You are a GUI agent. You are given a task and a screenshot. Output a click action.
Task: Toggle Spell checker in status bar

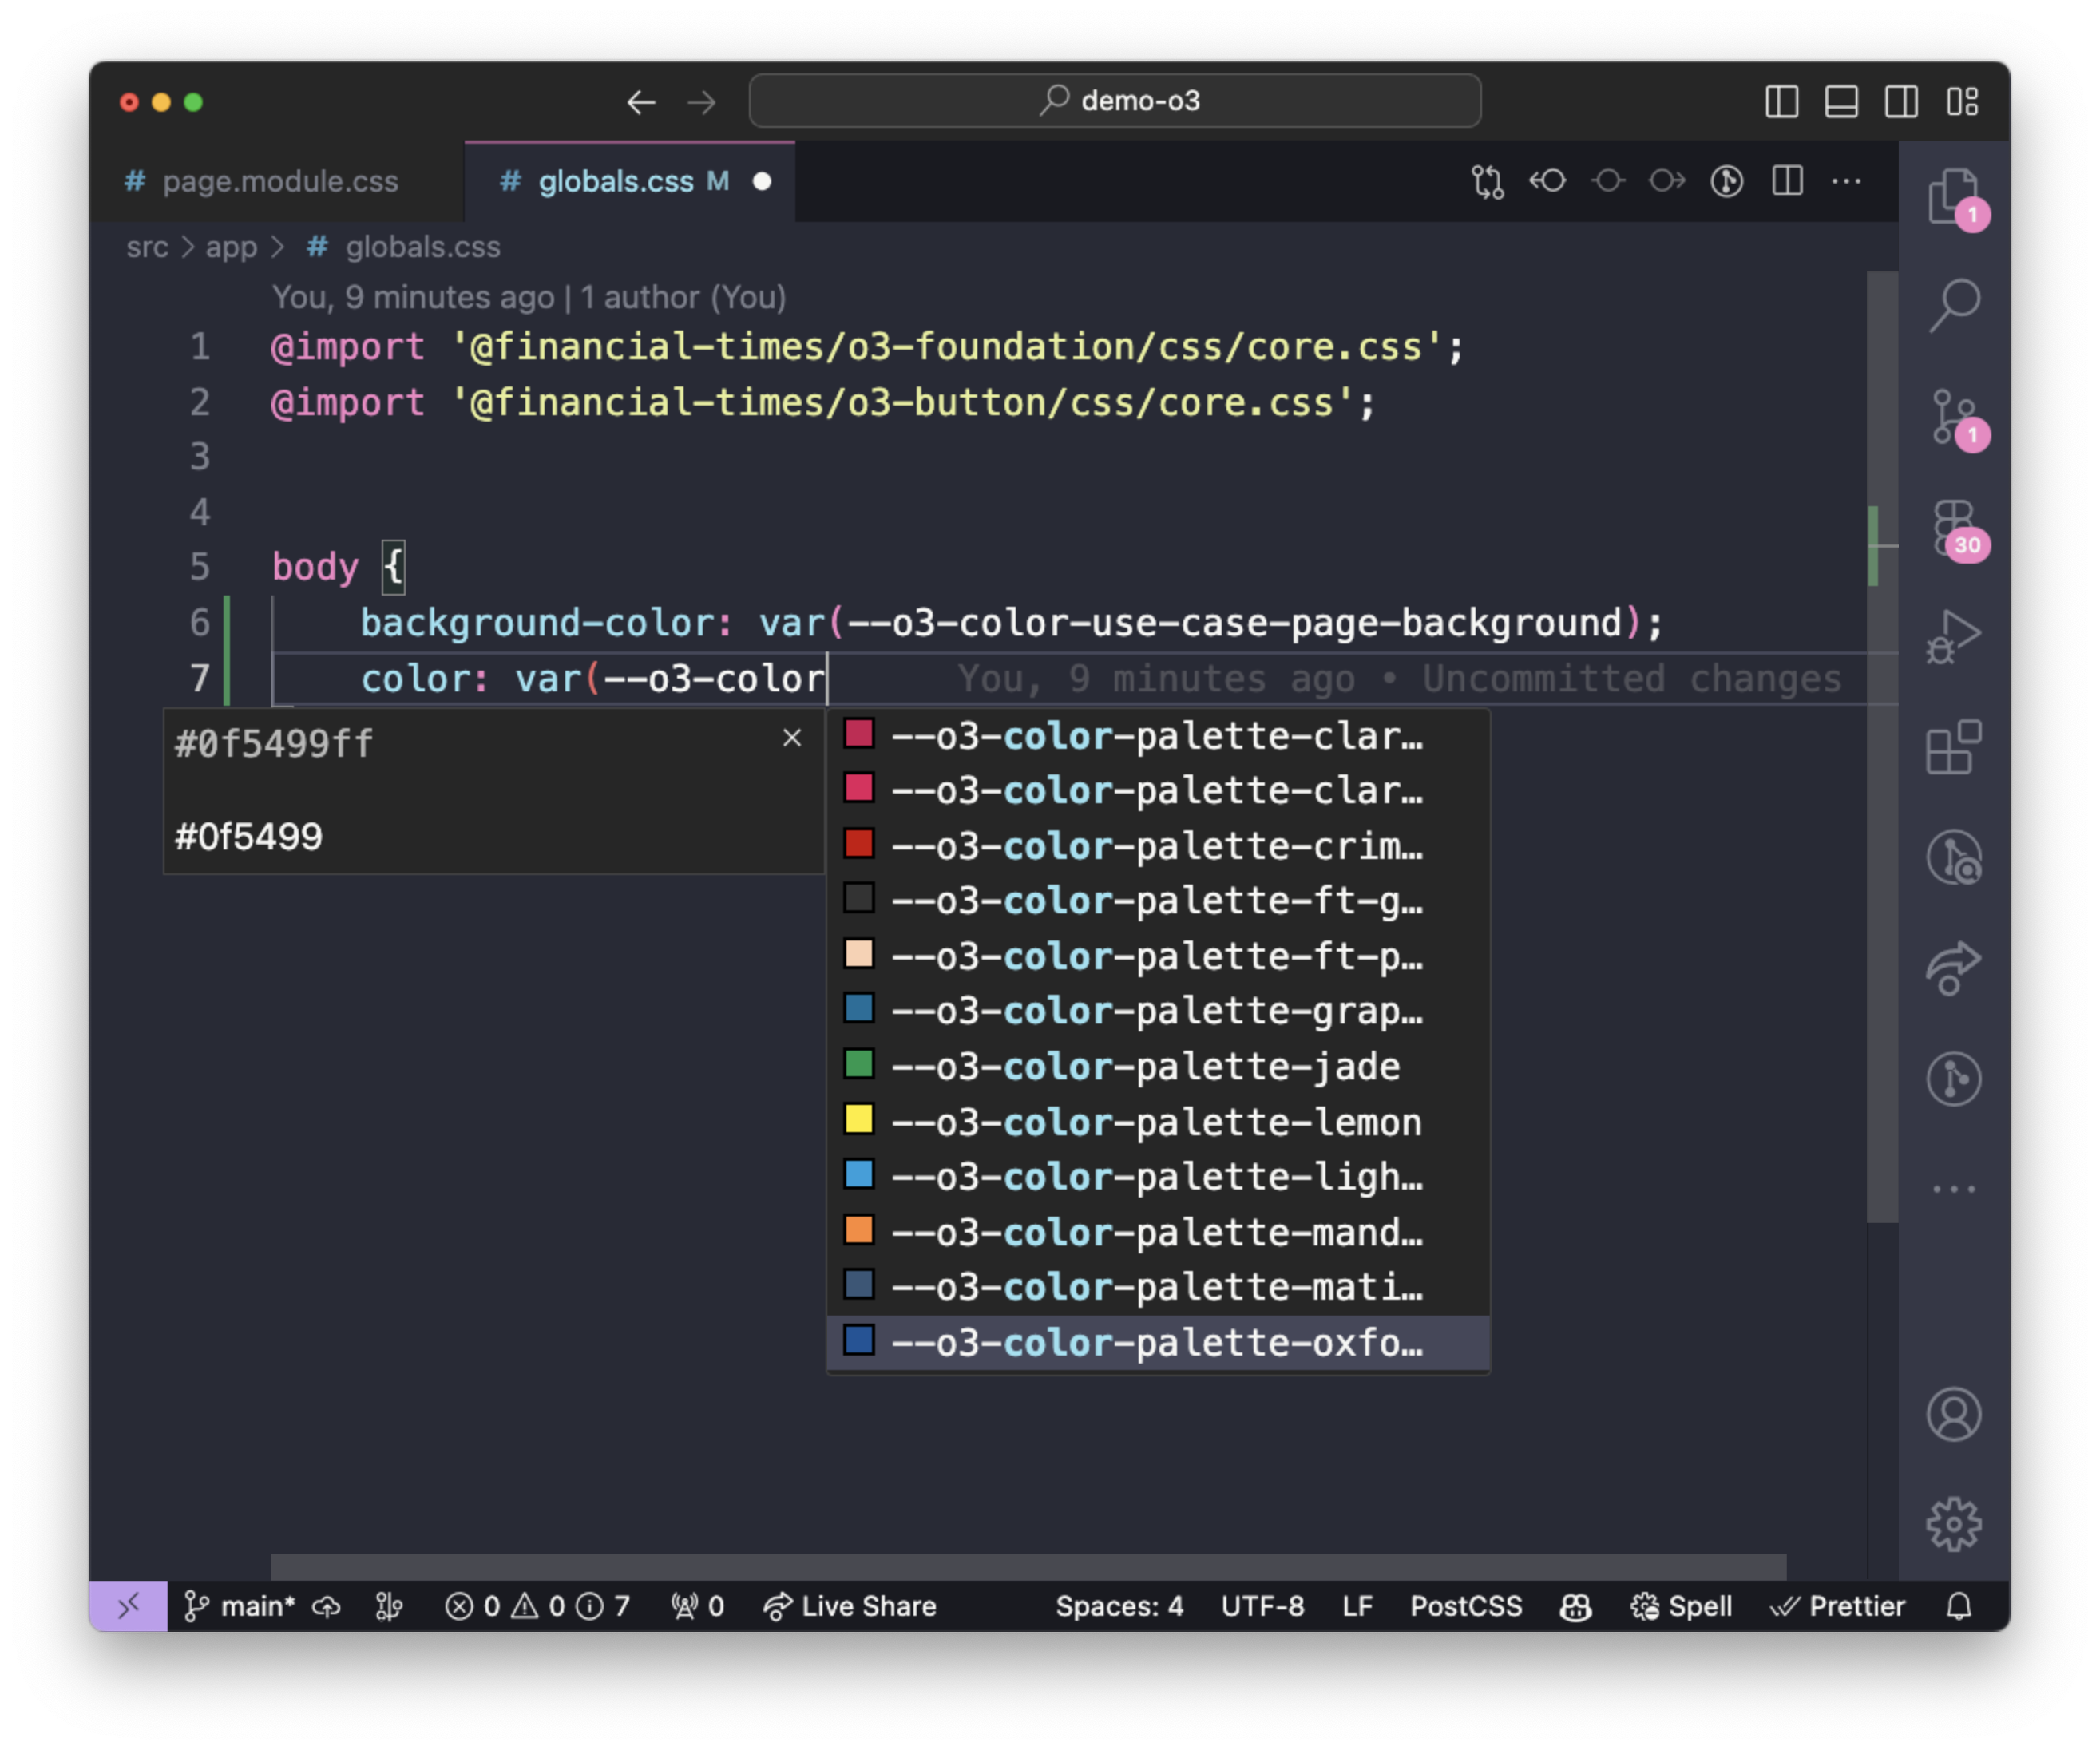click(x=1681, y=1606)
